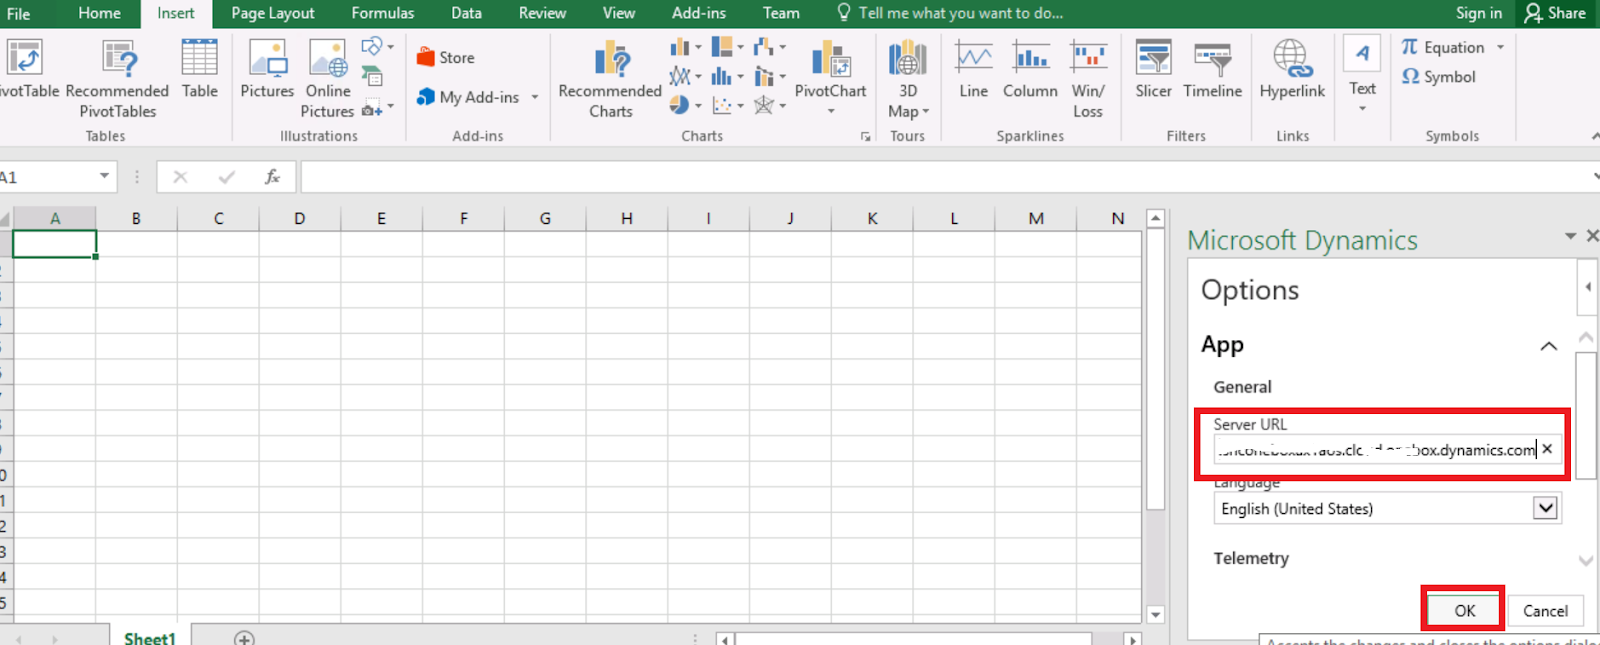Viewport: 1600px width, 645px height.
Task: Open the Charts dialog launcher
Action: click(x=866, y=137)
